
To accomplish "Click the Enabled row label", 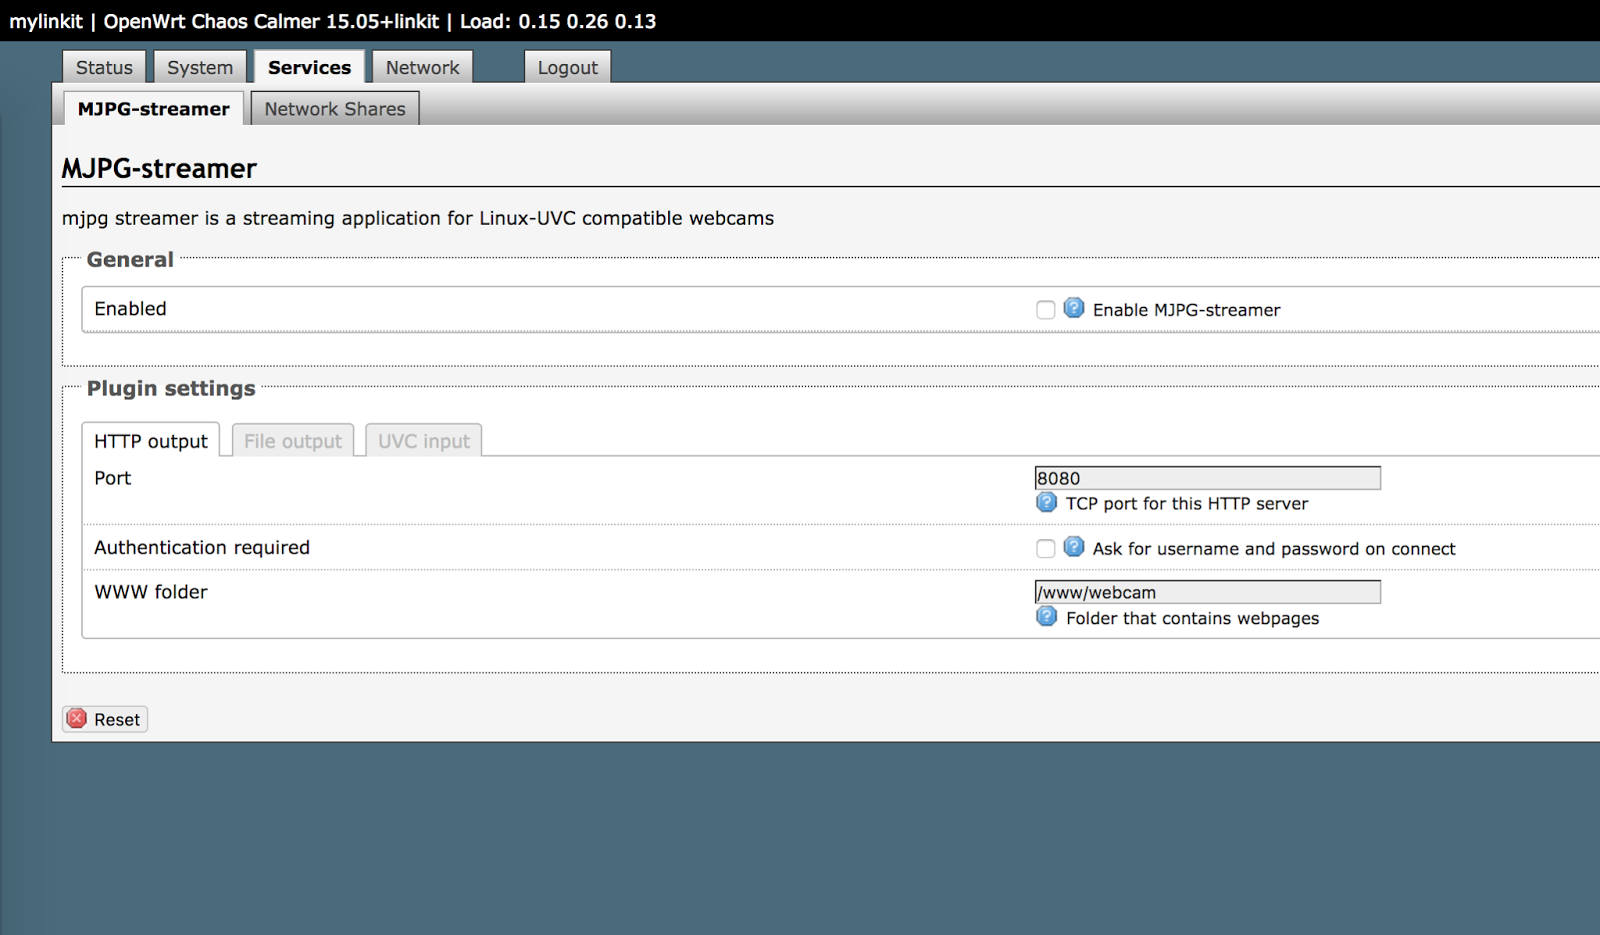I will click(x=130, y=309).
